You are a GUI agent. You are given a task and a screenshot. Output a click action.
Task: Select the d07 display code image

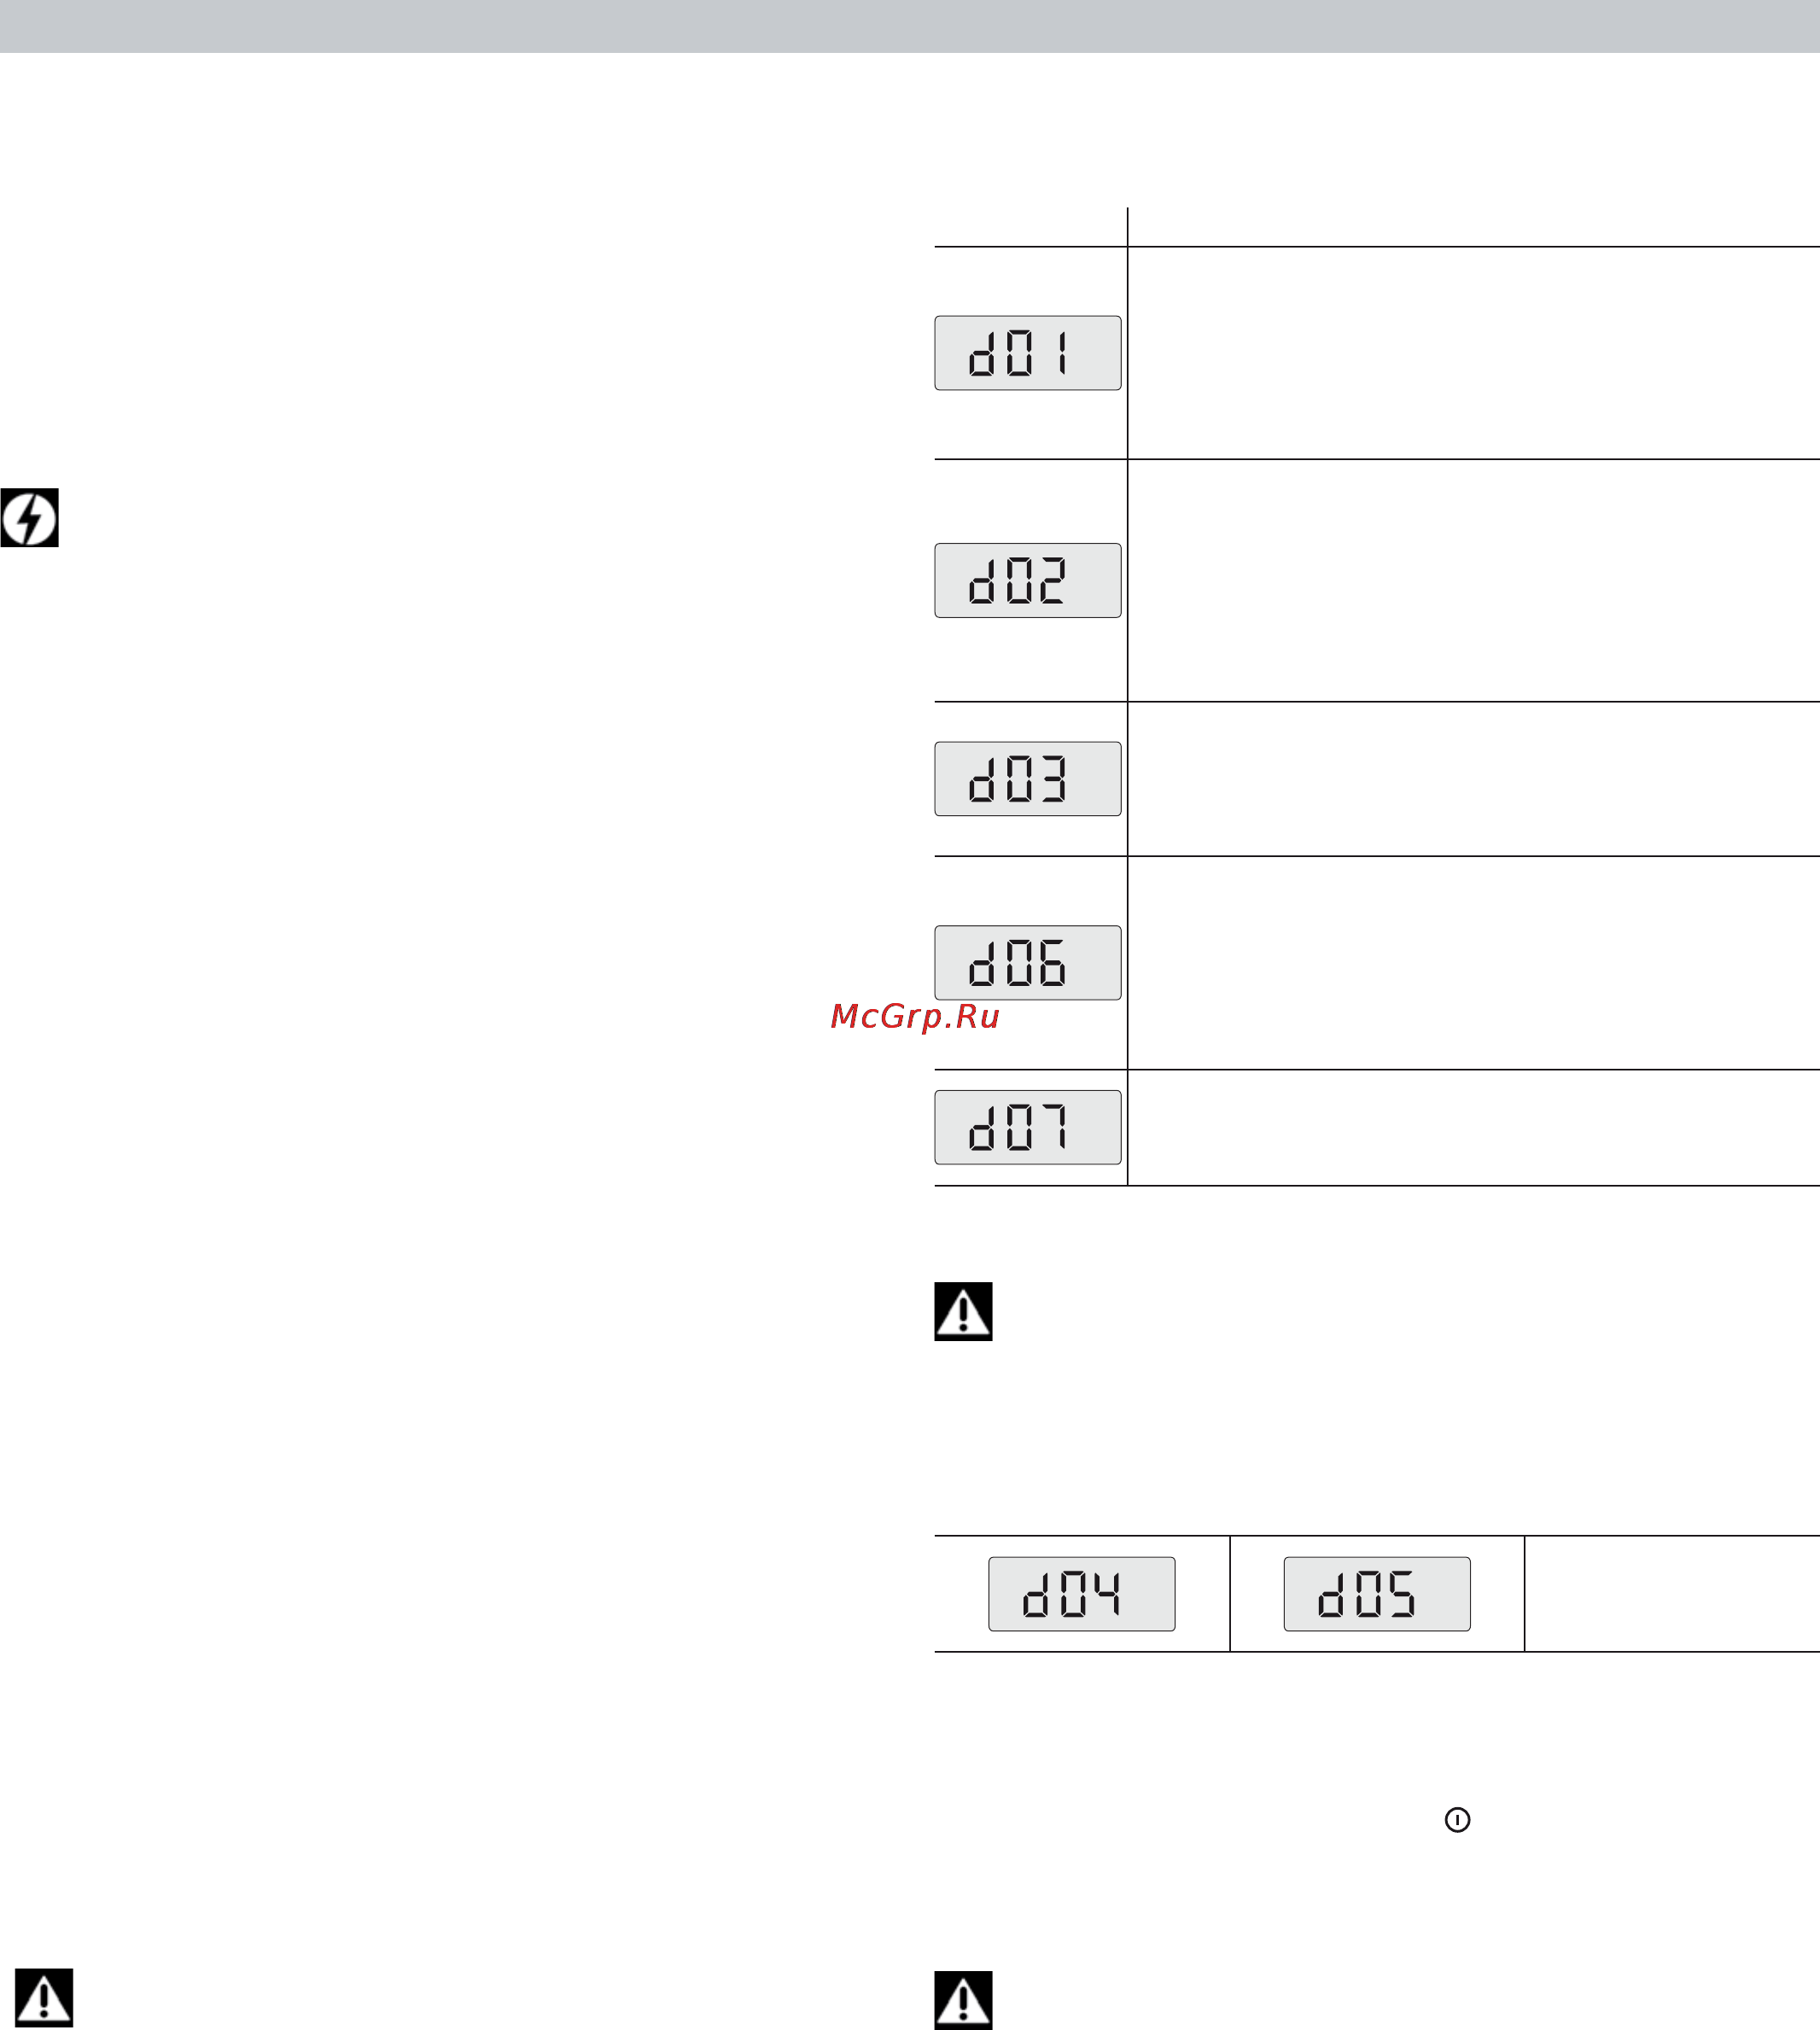(x=1028, y=1127)
